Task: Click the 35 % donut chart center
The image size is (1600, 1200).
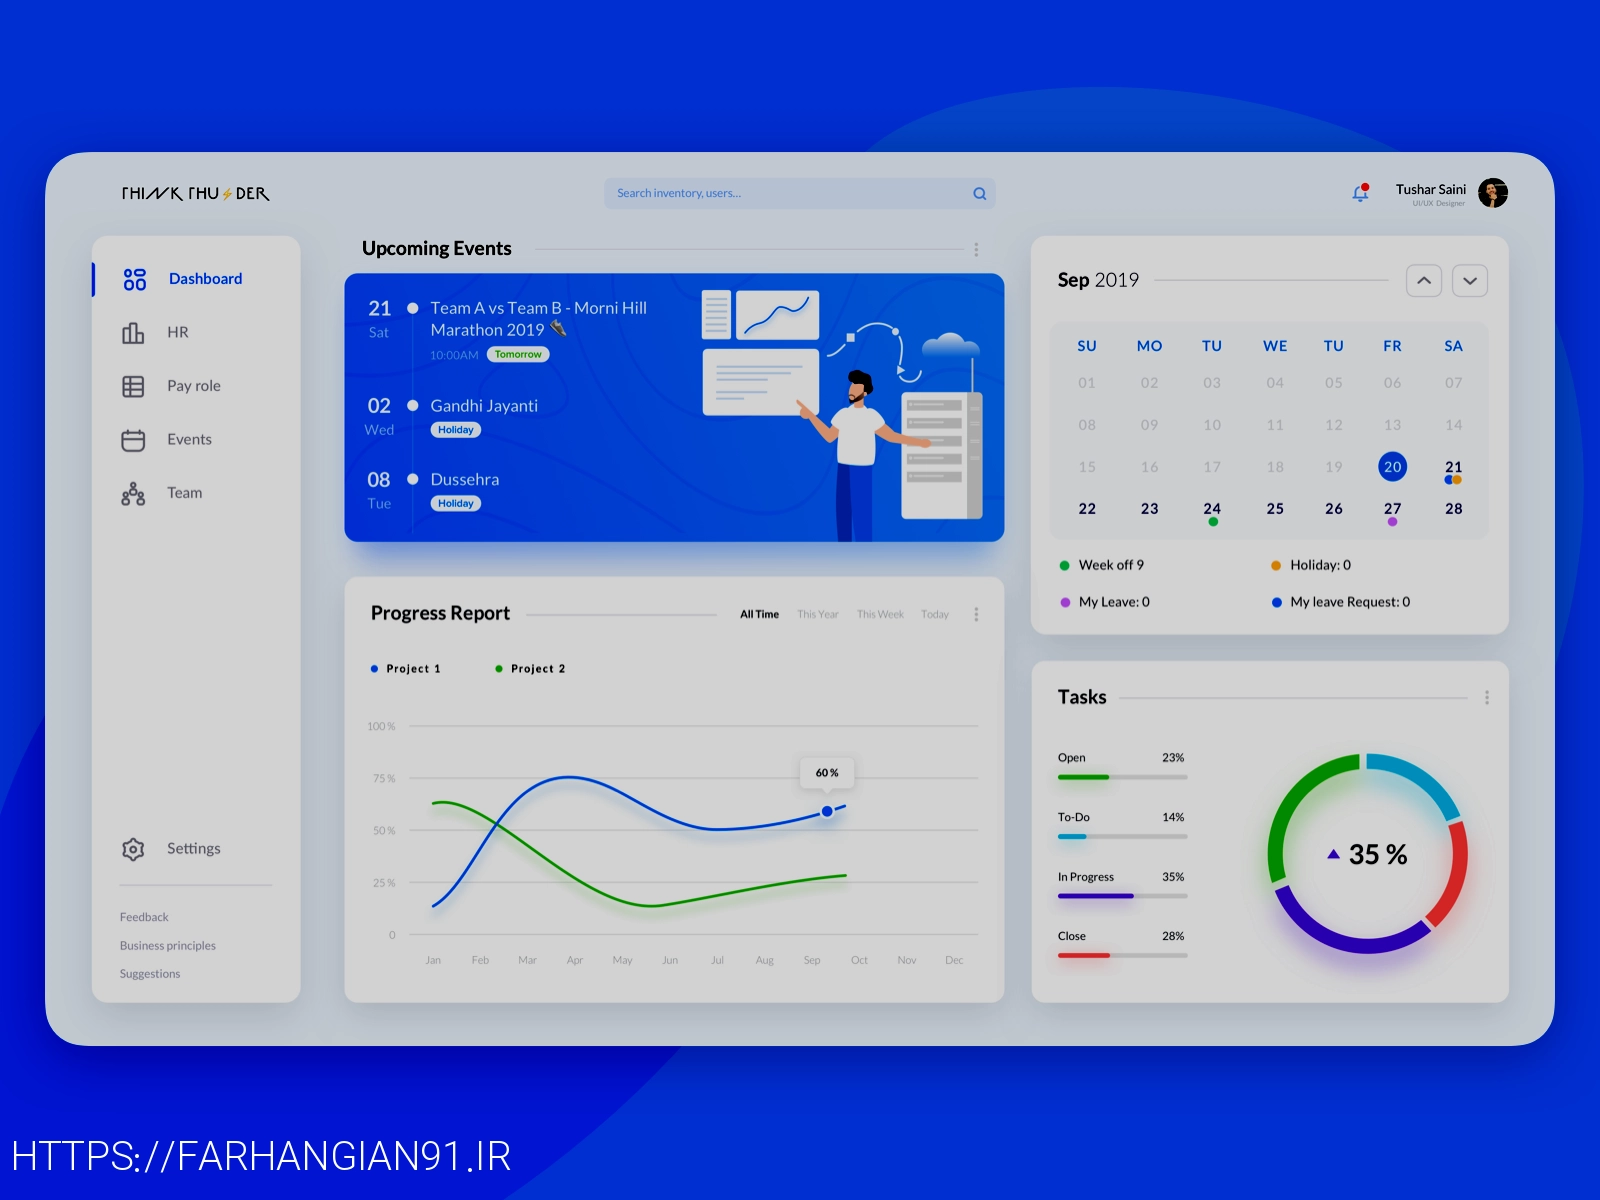Action: tap(1368, 854)
